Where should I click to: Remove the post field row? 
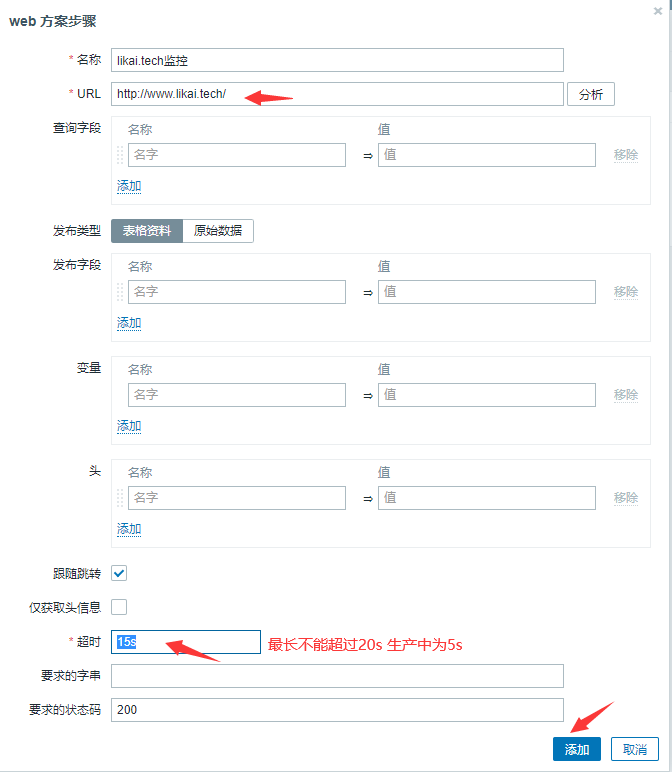tap(626, 292)
